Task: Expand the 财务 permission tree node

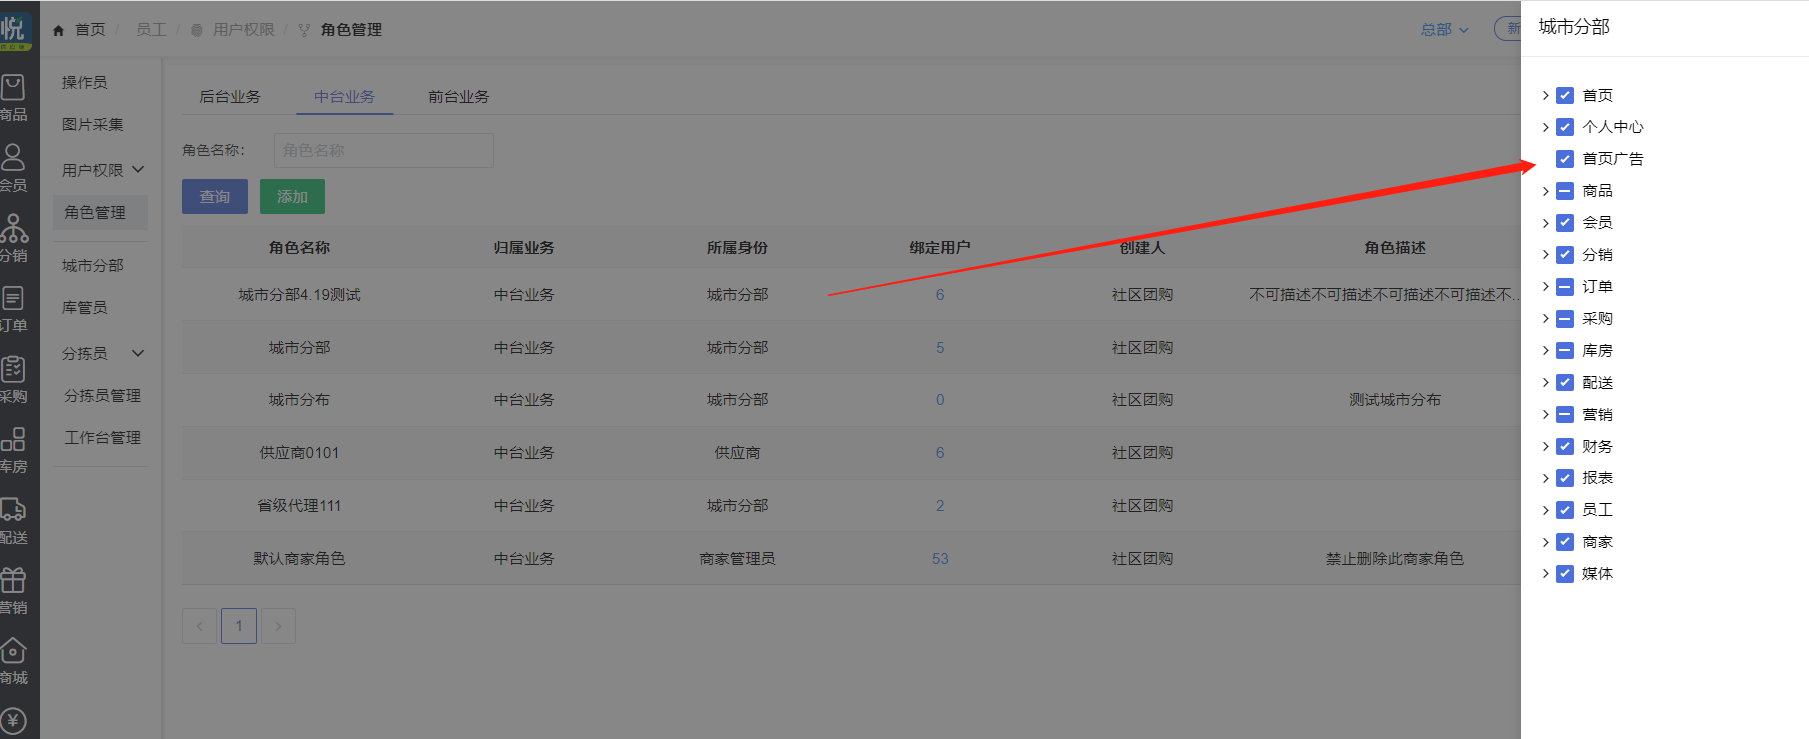Action: point(1545,447)
